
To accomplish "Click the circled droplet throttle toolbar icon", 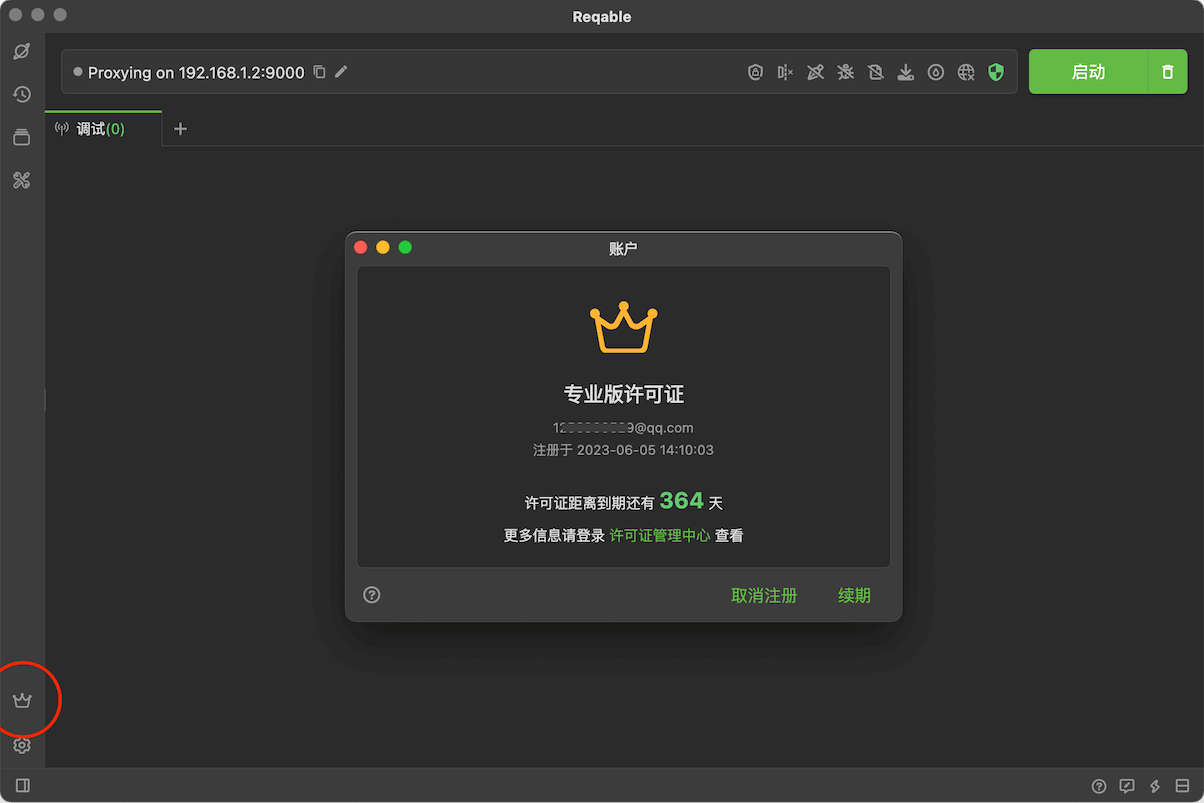I will click(x=936, y=72).
